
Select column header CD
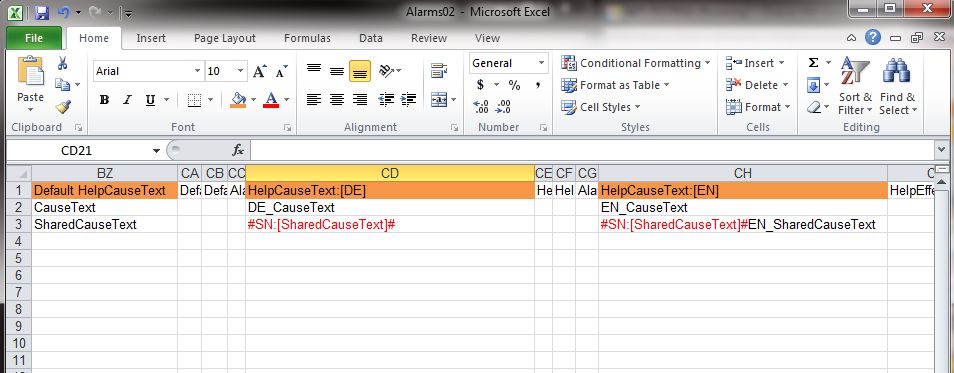pyautogui.click(x=389, y=174)
